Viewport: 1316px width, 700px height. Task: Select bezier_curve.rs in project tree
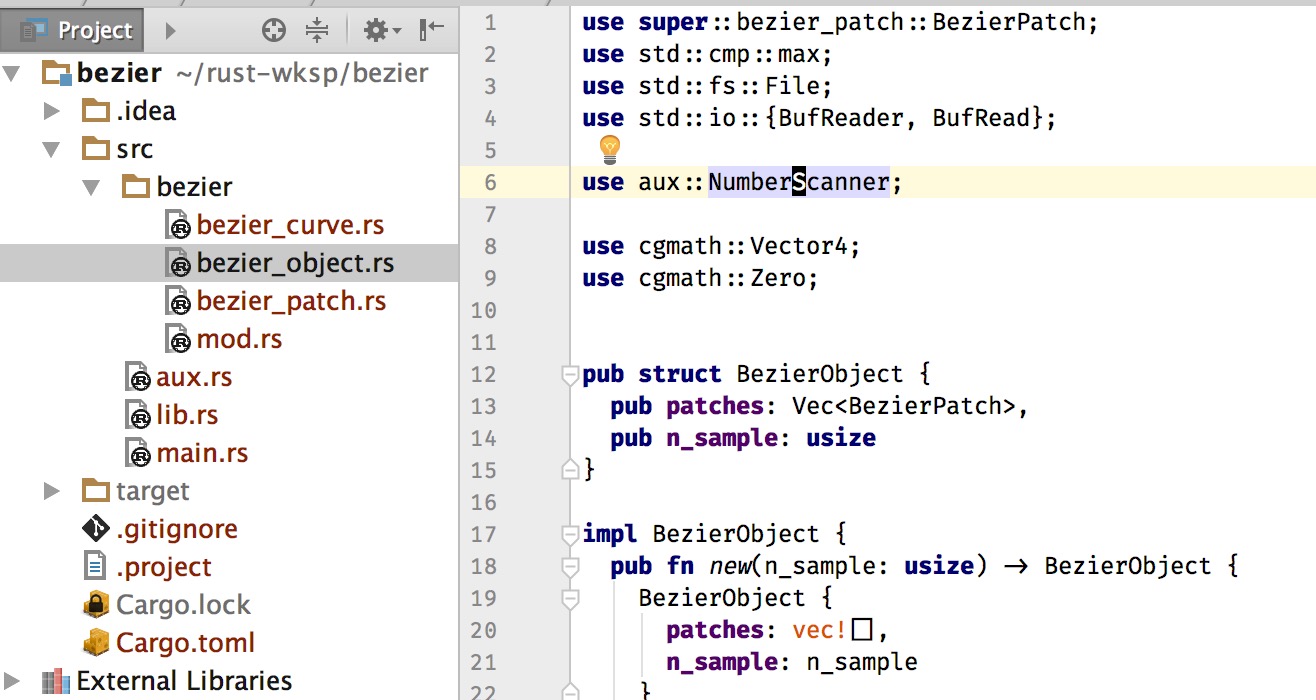coord(290,225)
